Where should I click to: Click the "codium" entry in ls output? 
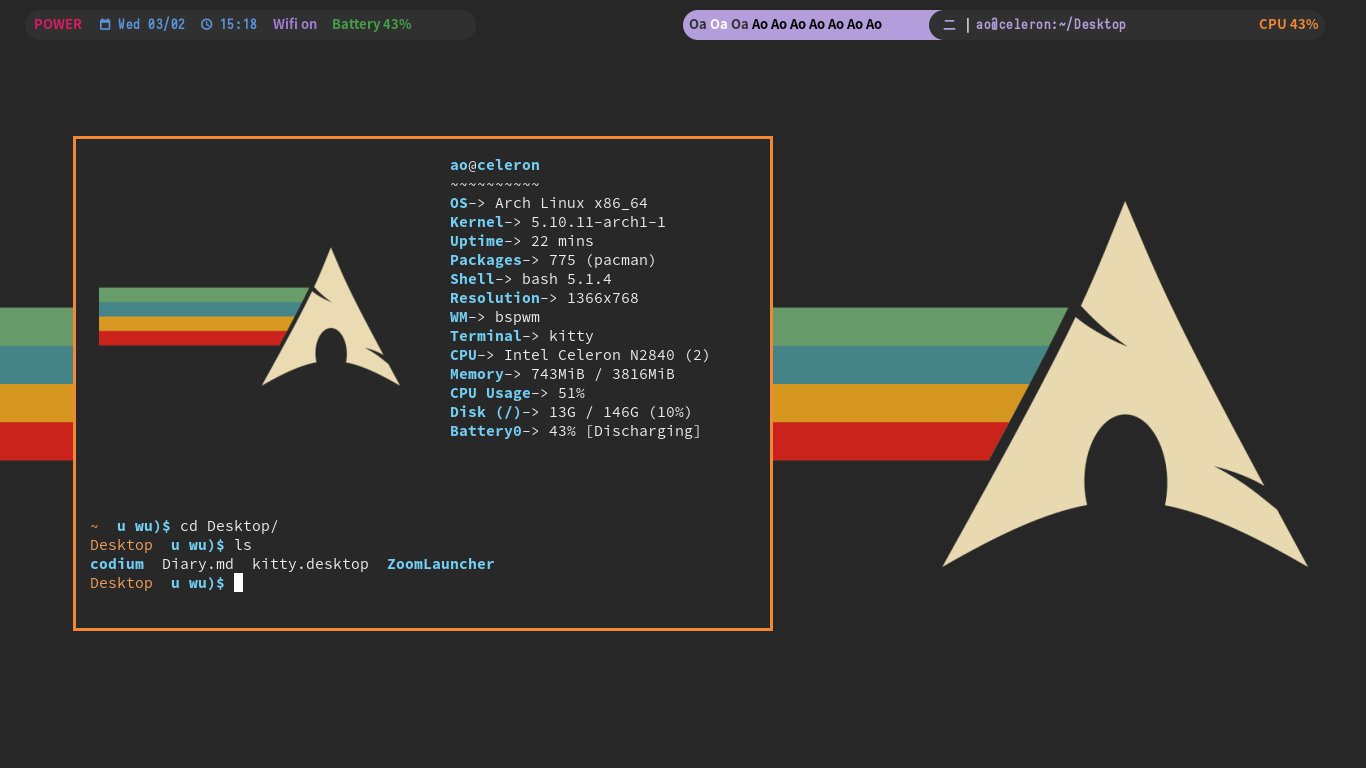click(117, 564)
